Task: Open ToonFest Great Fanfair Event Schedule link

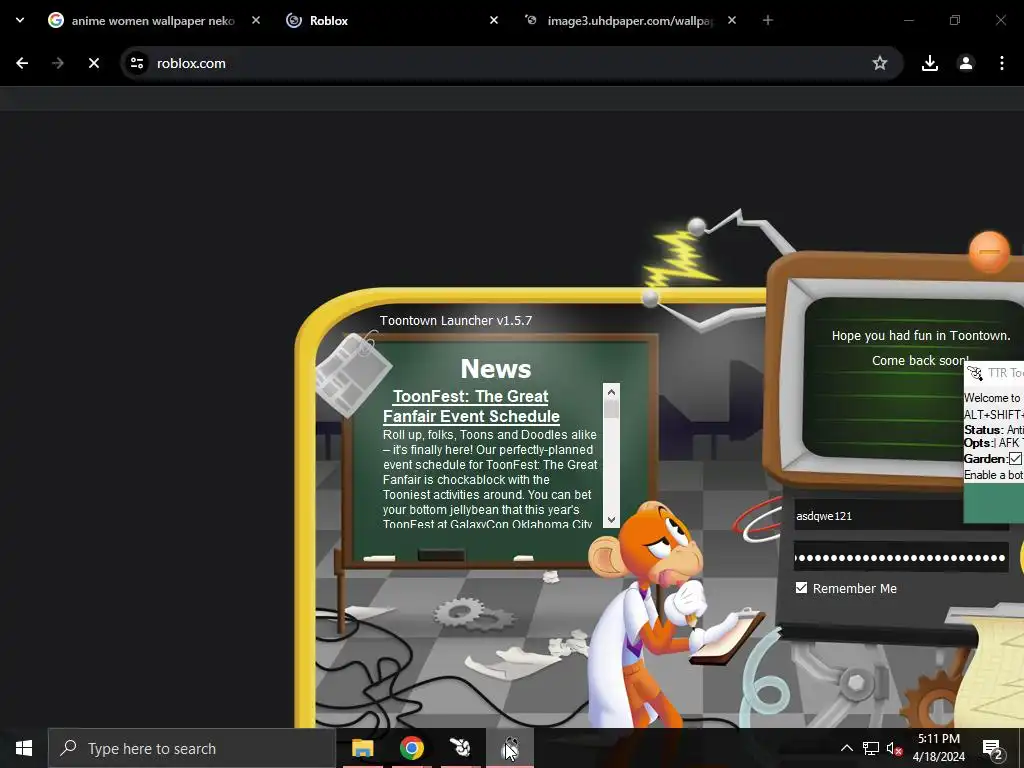Action: coord(471,406)
